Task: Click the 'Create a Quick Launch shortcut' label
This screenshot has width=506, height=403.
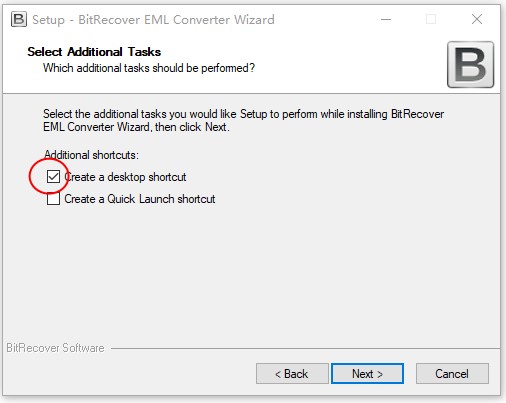Action: point(140,199)
